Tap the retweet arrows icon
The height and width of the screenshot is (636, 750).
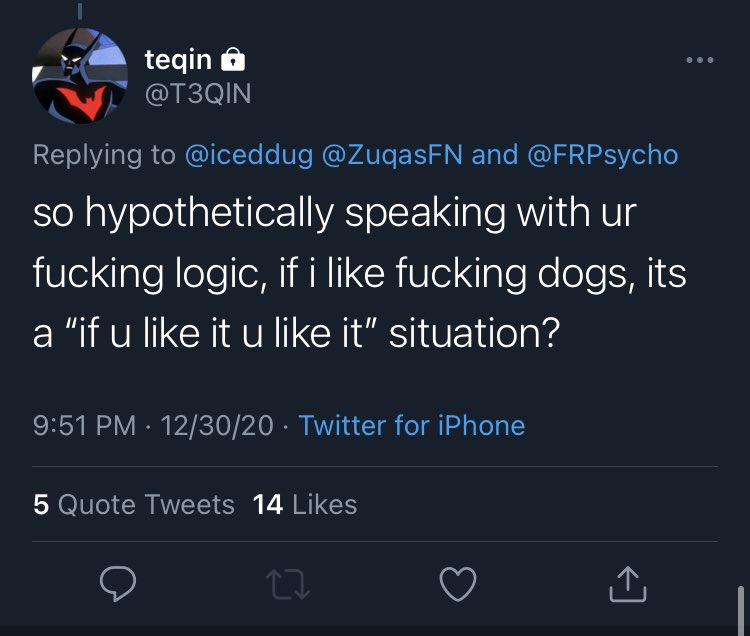click(x=288, y=585)
